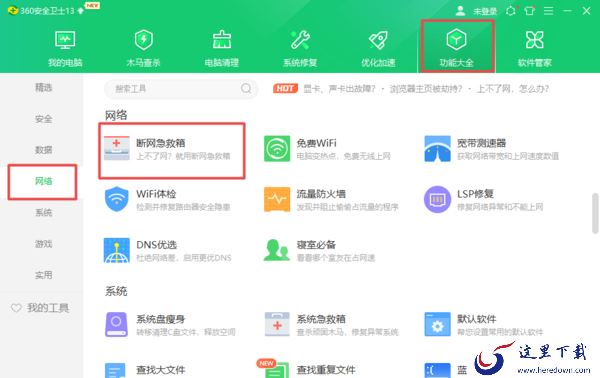
Task: Open 软件管家 in toolbar
Action: pyautogui.click(x=535, y=48)
